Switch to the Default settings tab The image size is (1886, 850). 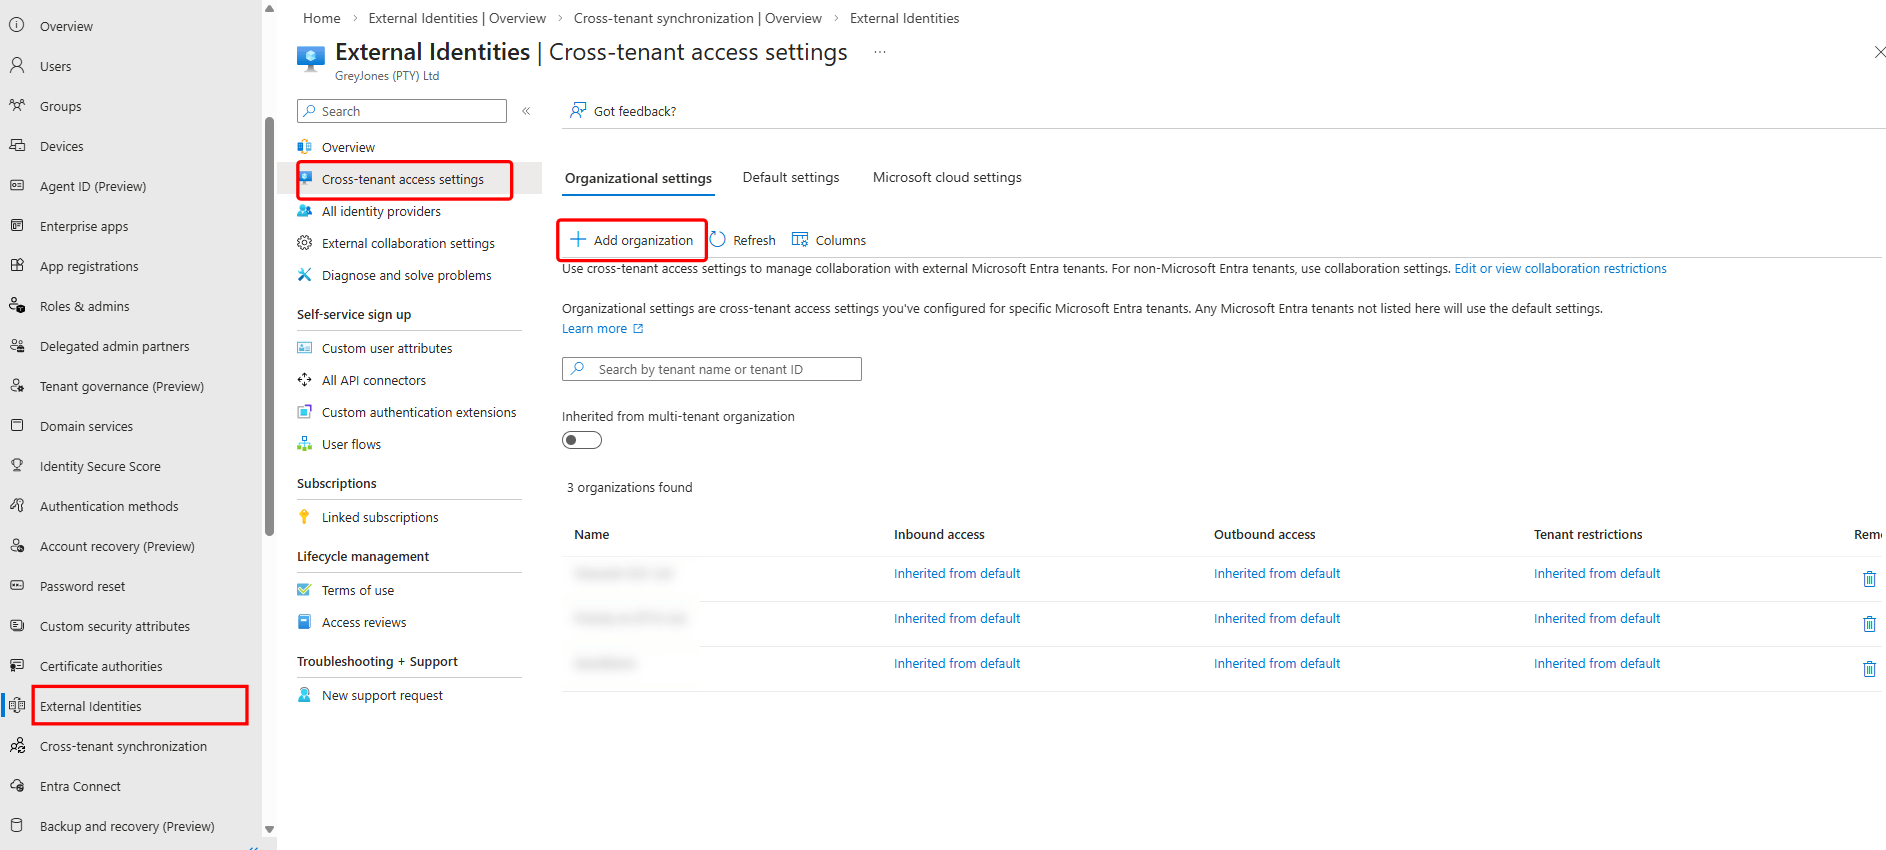point(791,178)
